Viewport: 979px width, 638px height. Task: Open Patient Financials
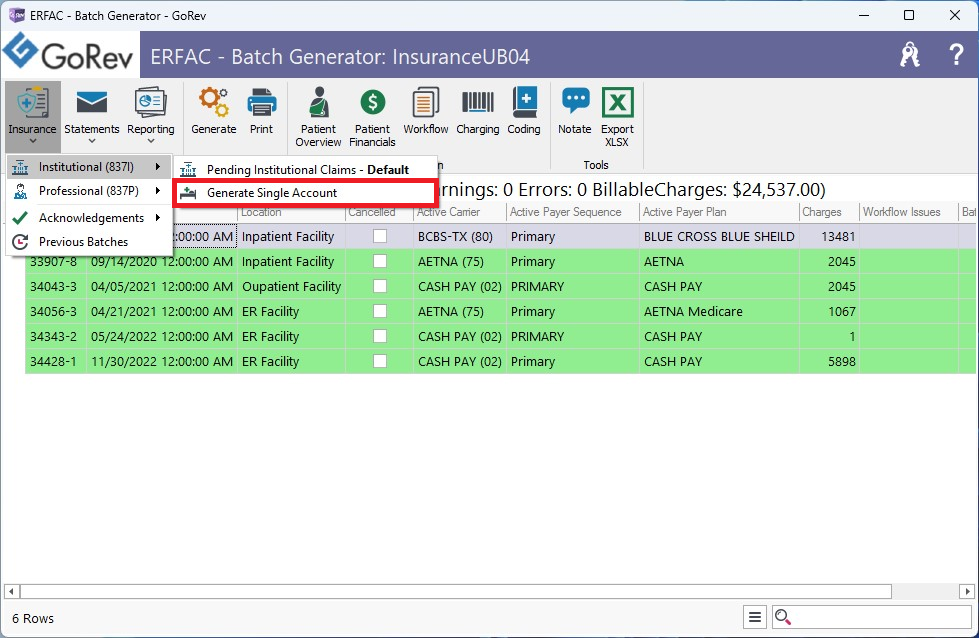[372, 117]
